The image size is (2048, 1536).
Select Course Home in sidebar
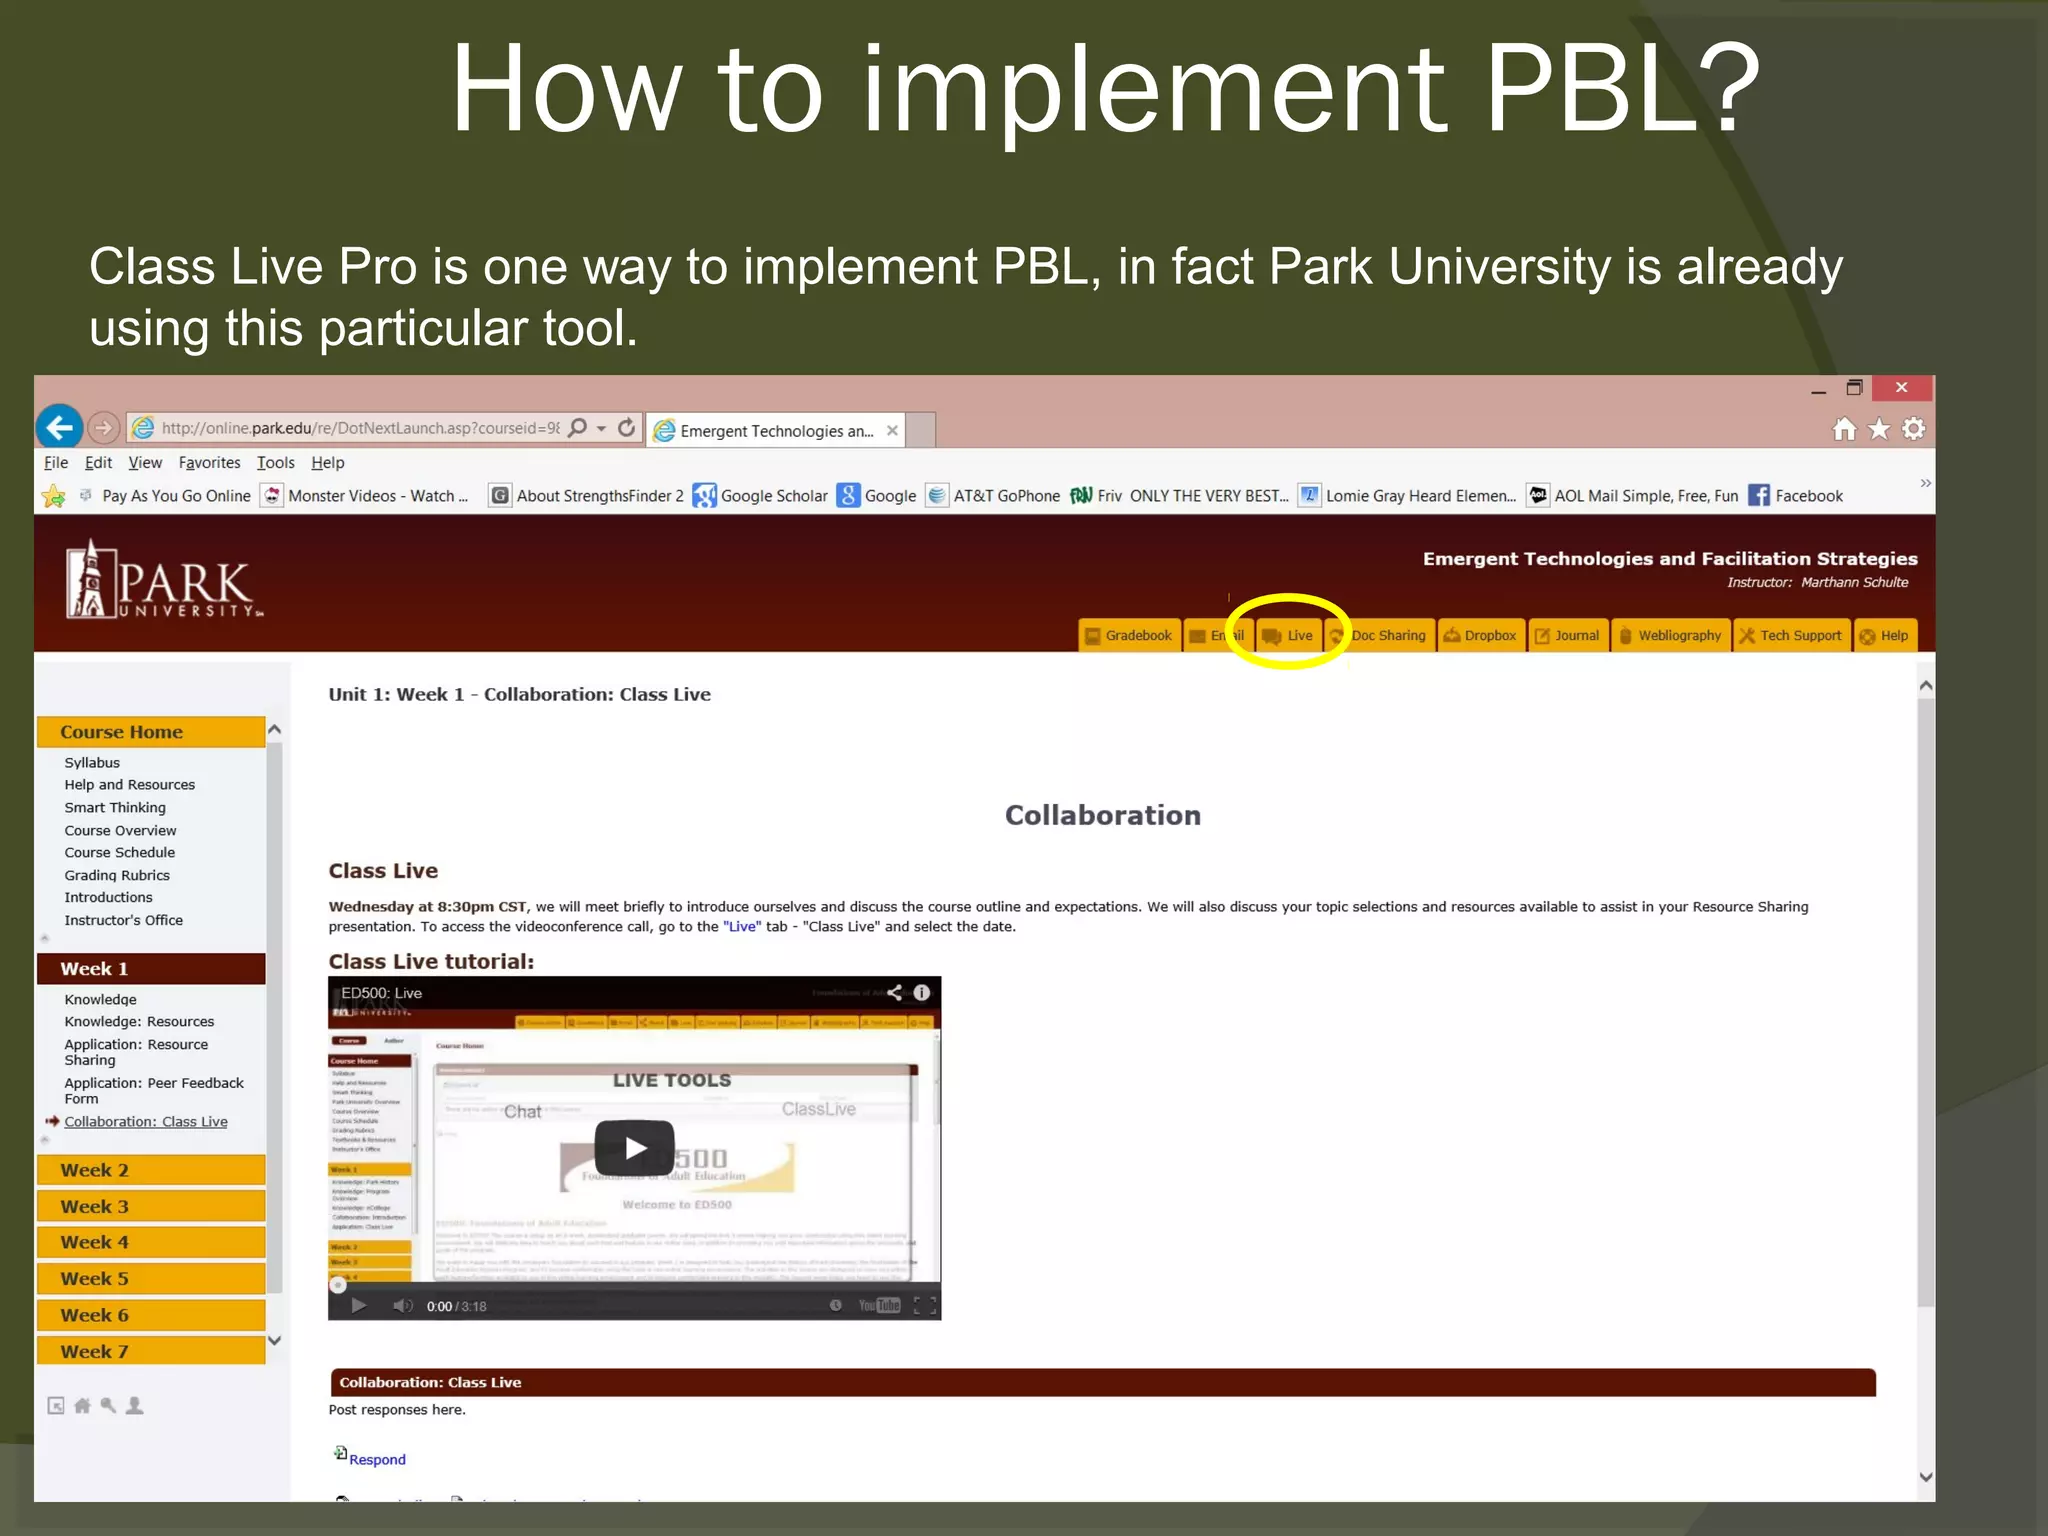(x=151, y=732)
